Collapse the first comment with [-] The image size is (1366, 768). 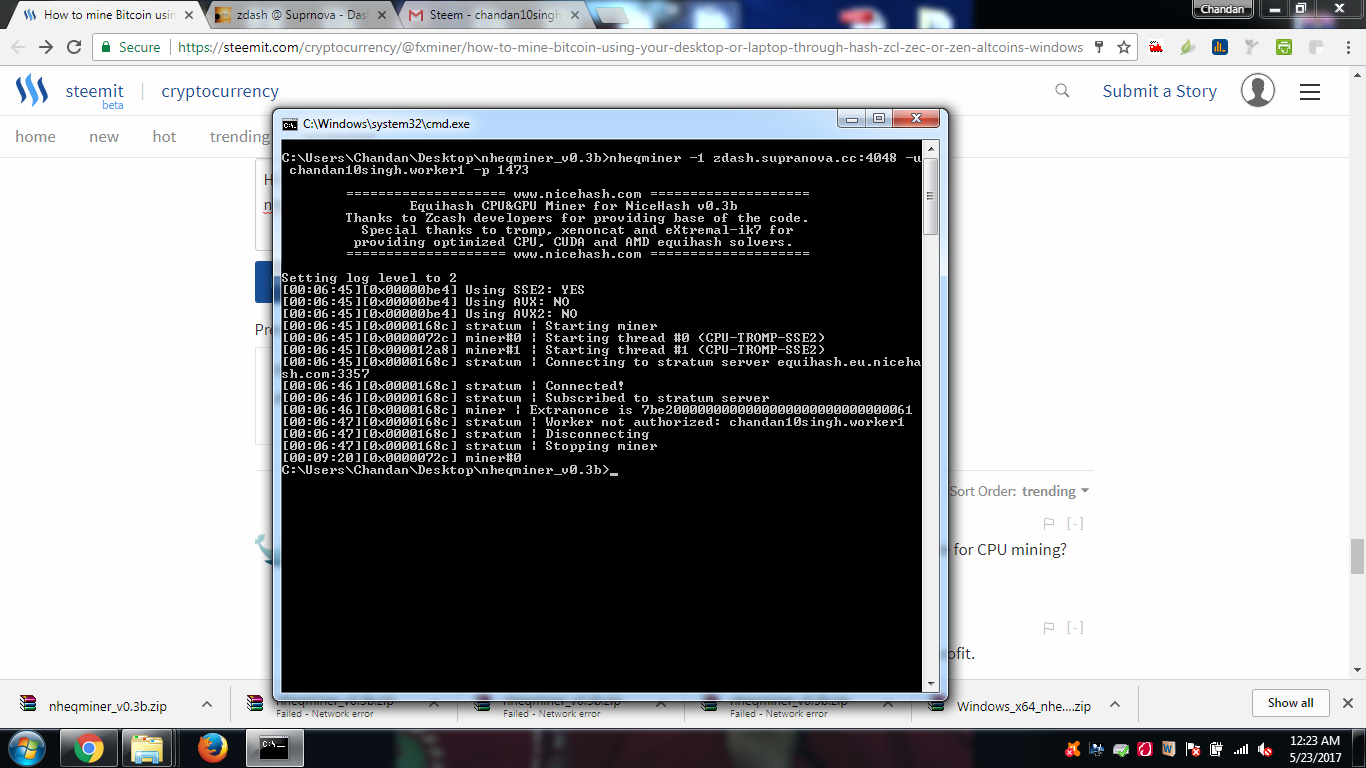tap(1075, 523)
